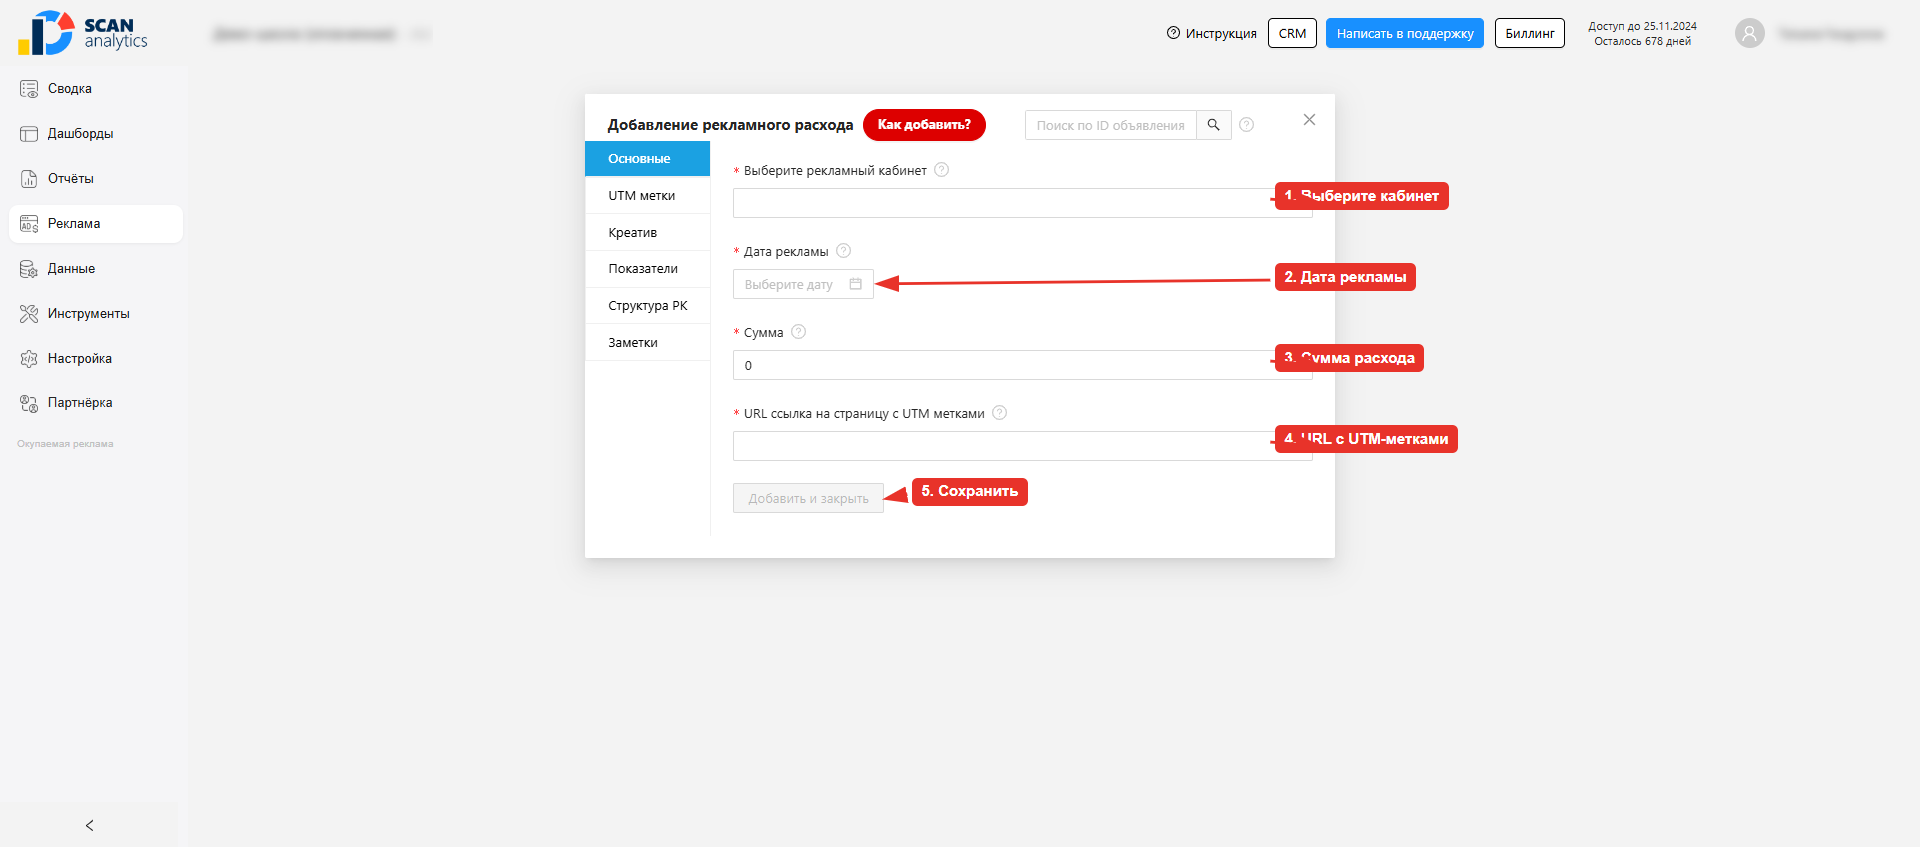Click Написать в поддержку button

tap(1405, 33)
